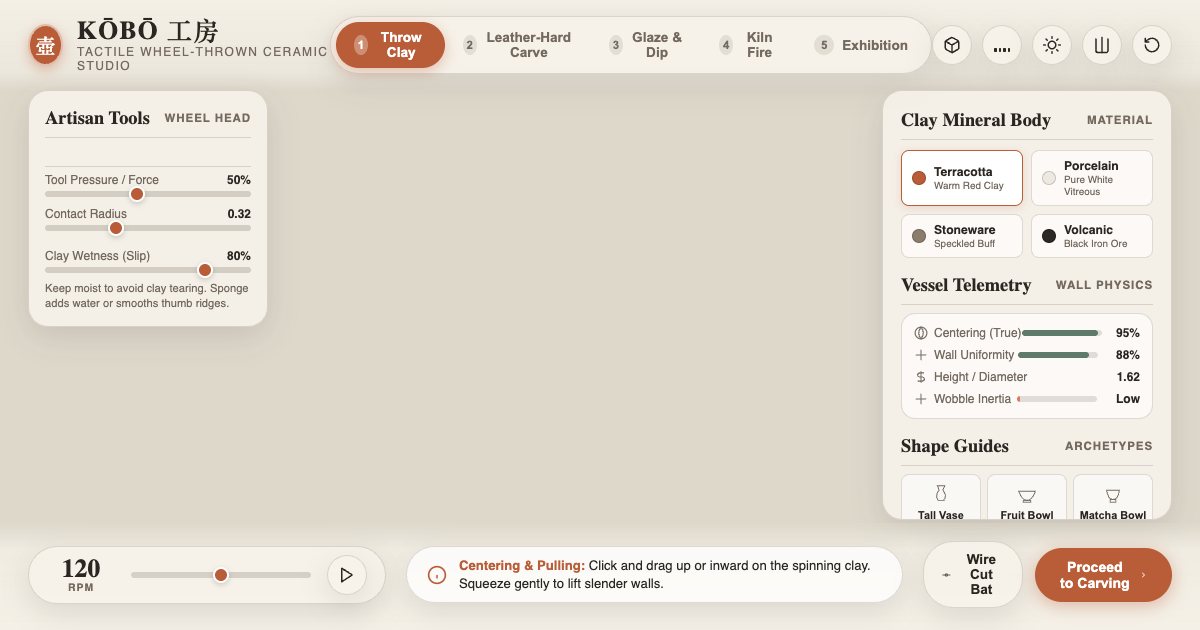Click the sun lighting icon button
This screenshot has width=1200, height=630.
1052,45
